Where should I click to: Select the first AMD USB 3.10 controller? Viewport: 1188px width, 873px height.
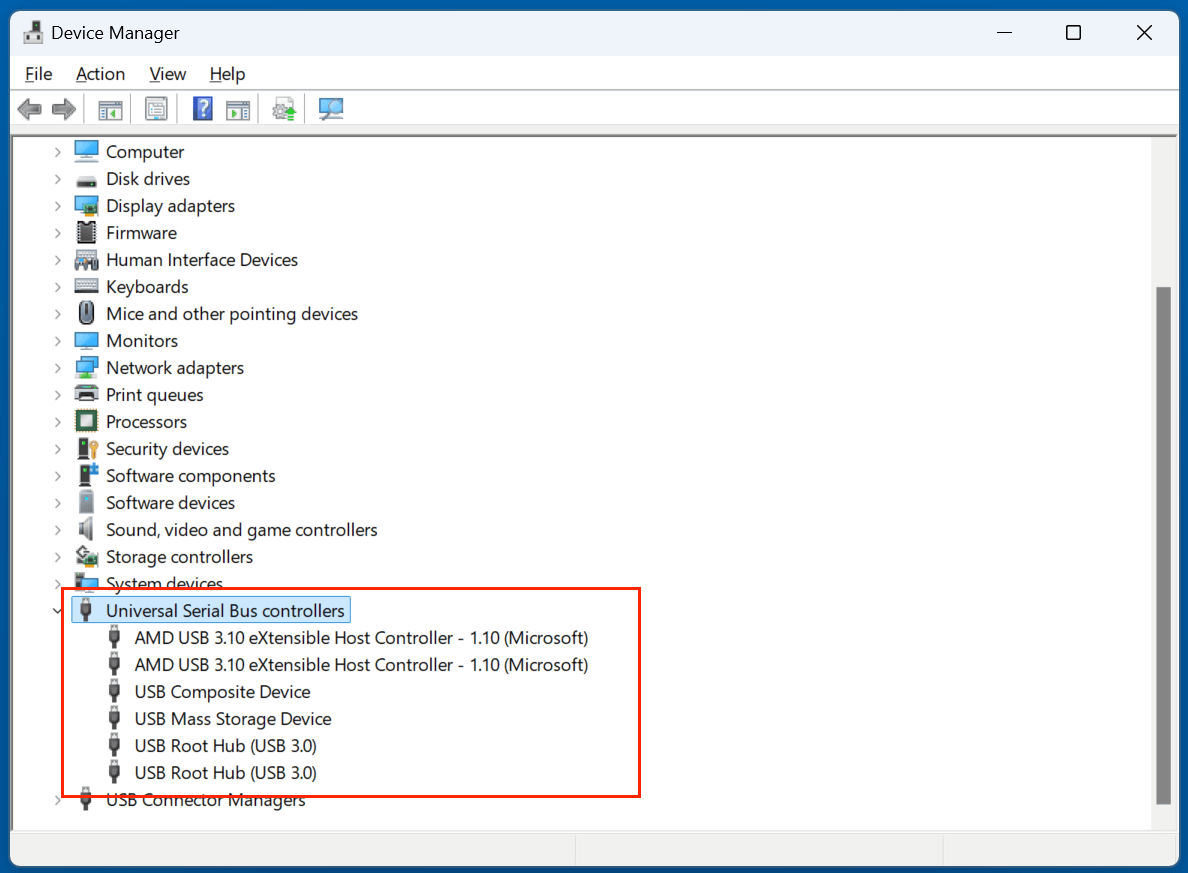click(361, 637)
